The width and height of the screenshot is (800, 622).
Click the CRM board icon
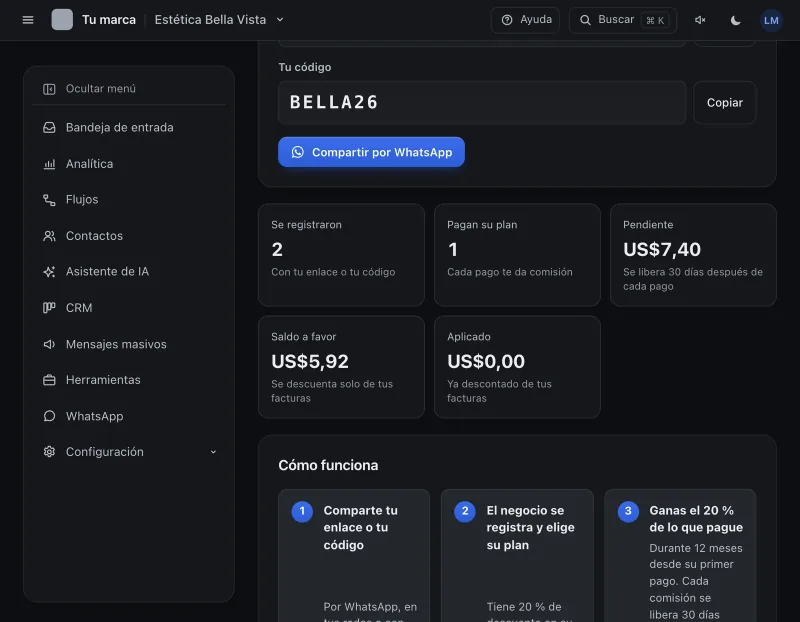49,308
